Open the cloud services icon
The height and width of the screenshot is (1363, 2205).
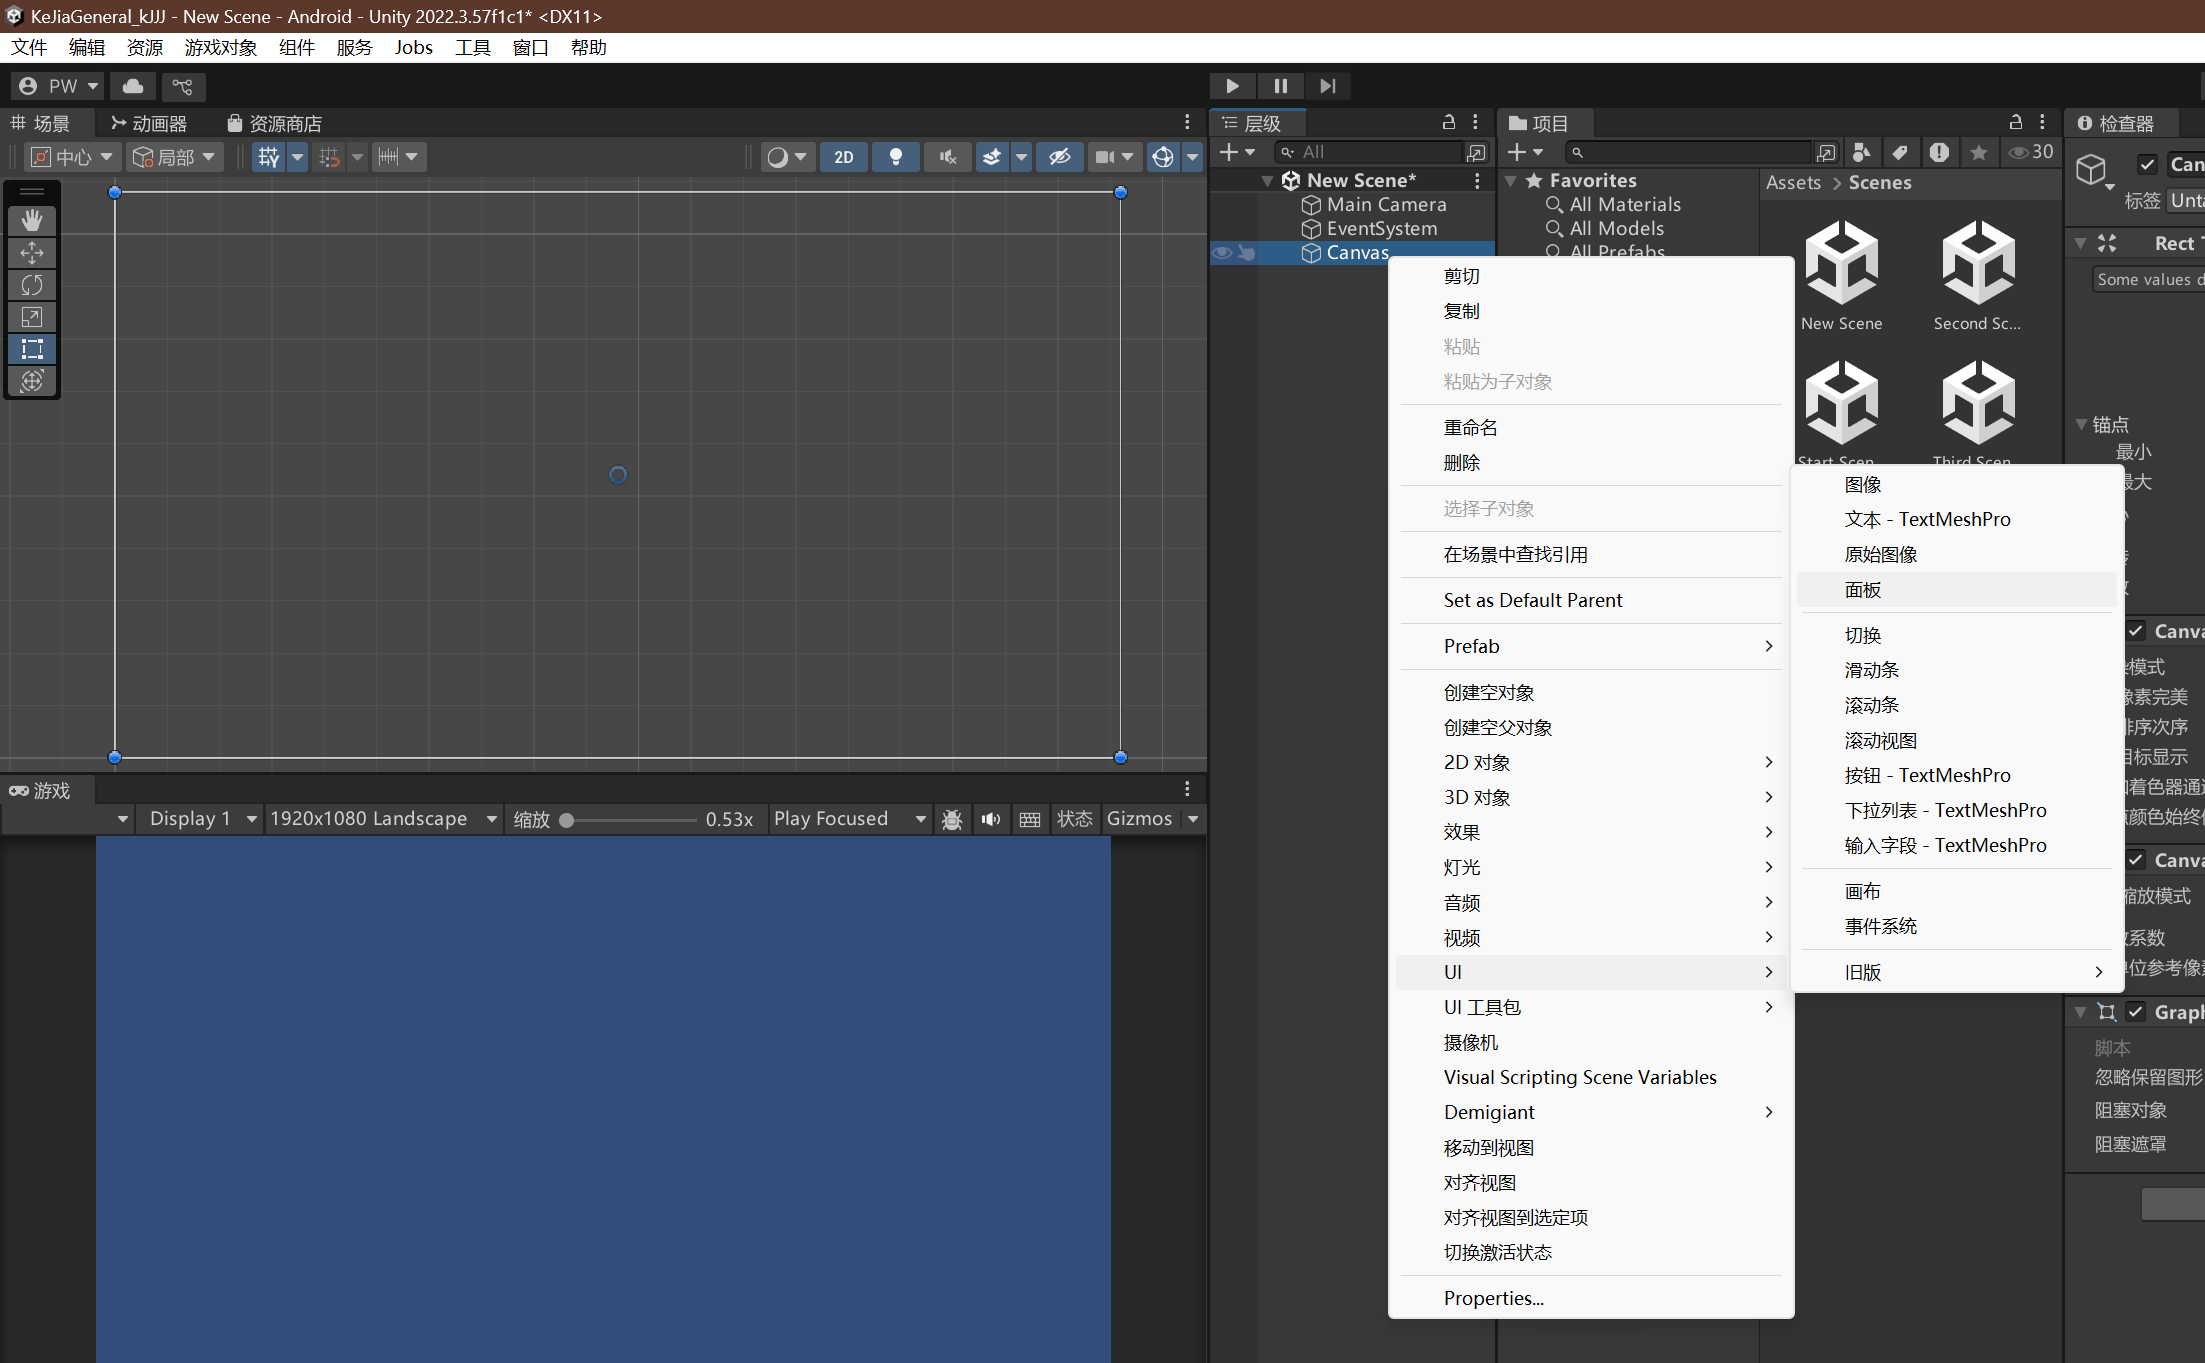[132, 86]
